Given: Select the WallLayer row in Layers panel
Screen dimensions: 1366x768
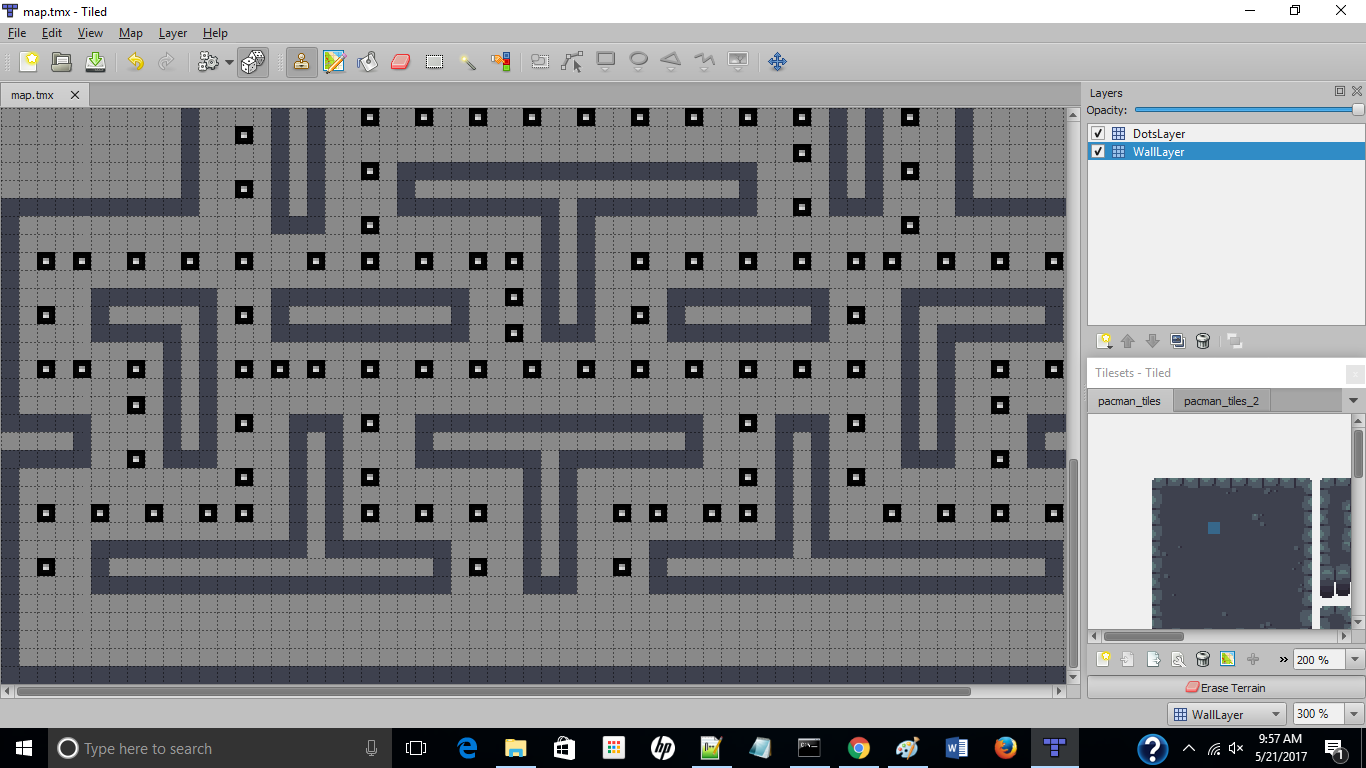Looking at the screenshot, I should pos(1226,152).
